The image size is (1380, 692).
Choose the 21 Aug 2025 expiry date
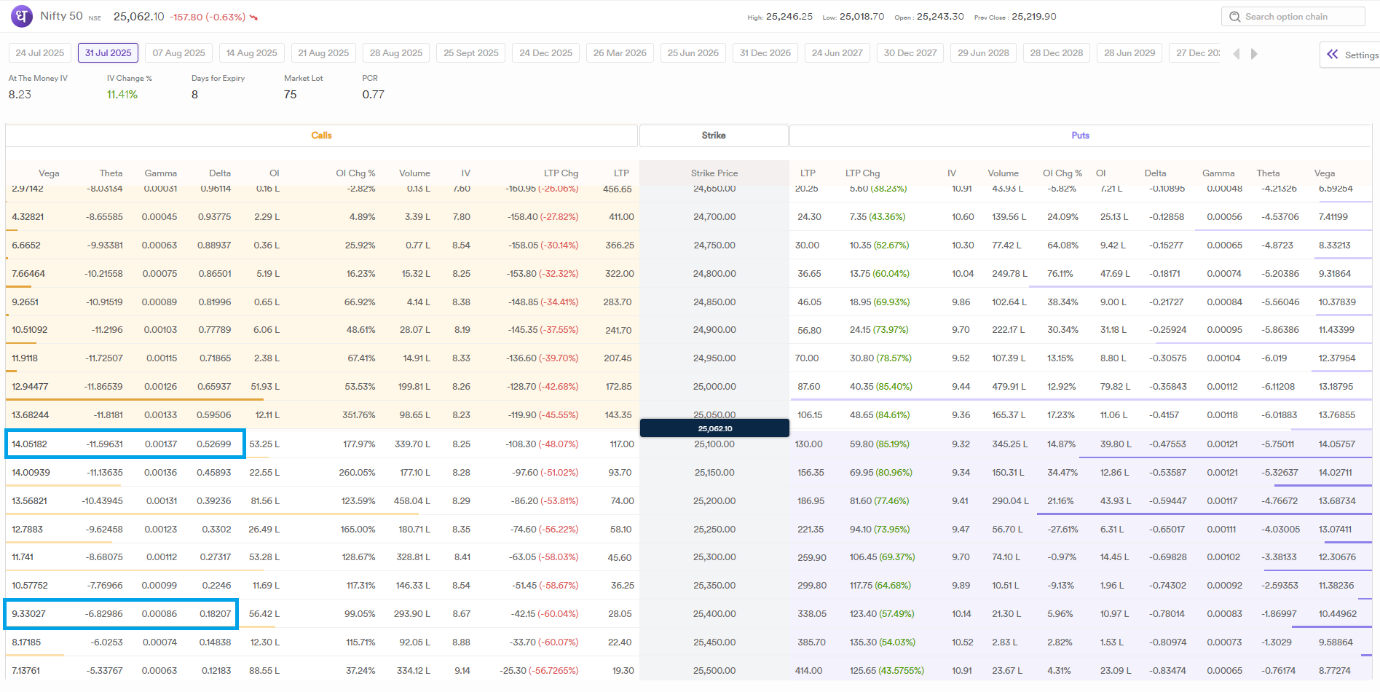[x=323, y=53]
